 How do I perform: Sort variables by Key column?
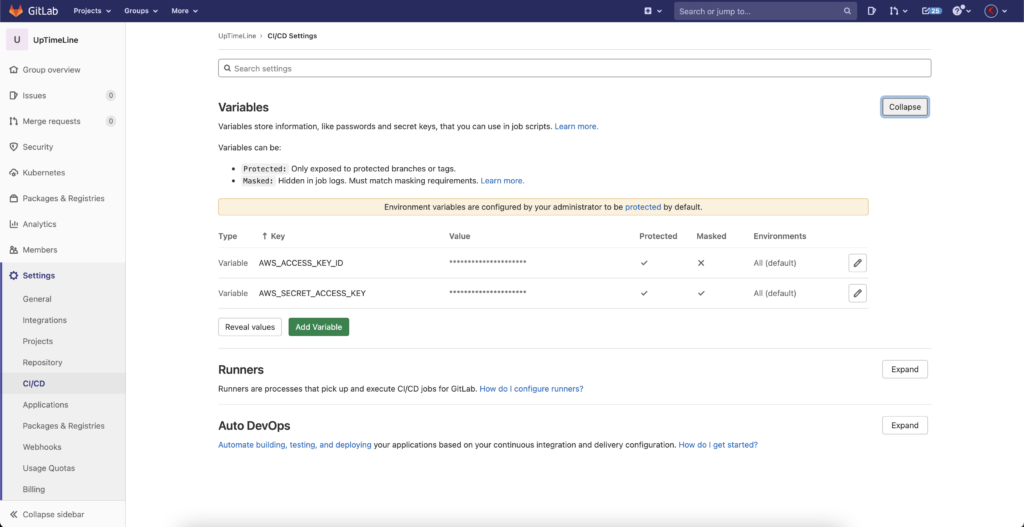[x=273, y=236]
